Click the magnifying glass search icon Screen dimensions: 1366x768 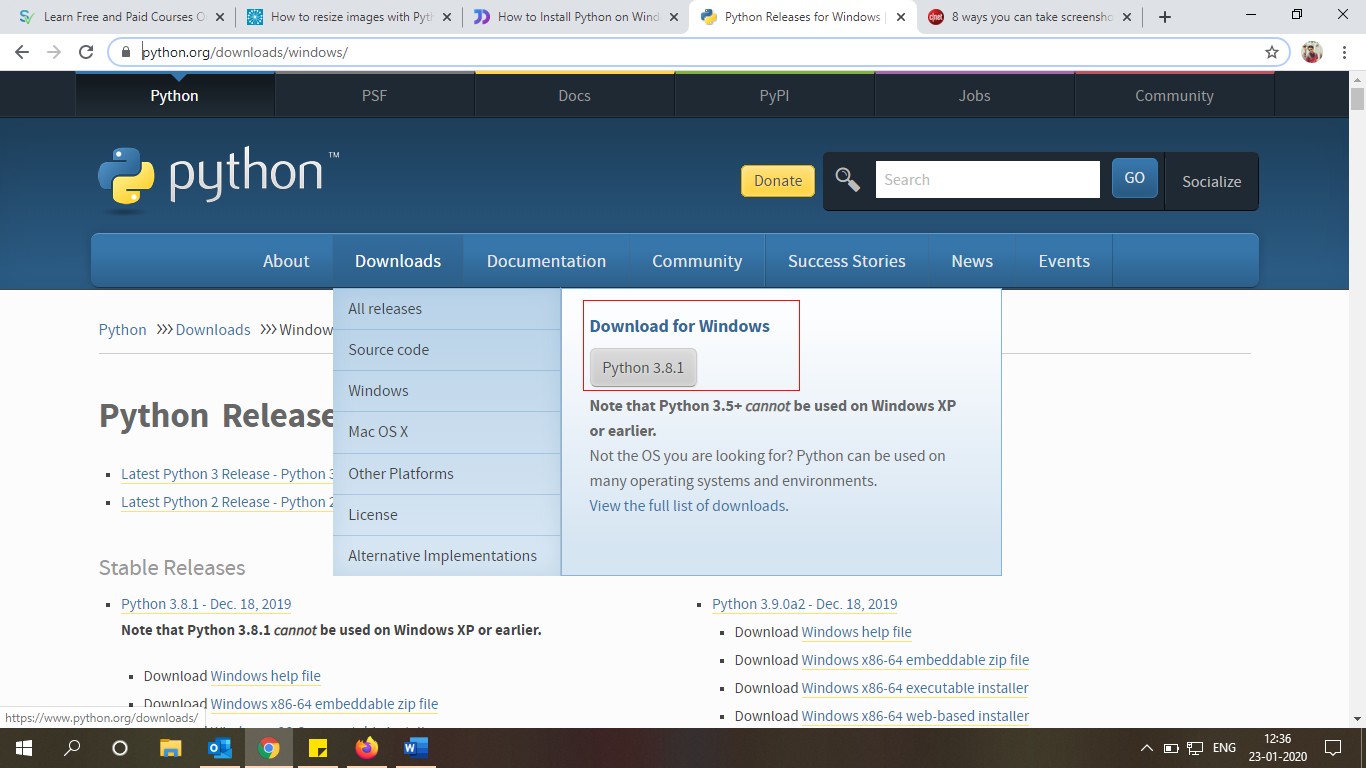click(x=848, y=180)
